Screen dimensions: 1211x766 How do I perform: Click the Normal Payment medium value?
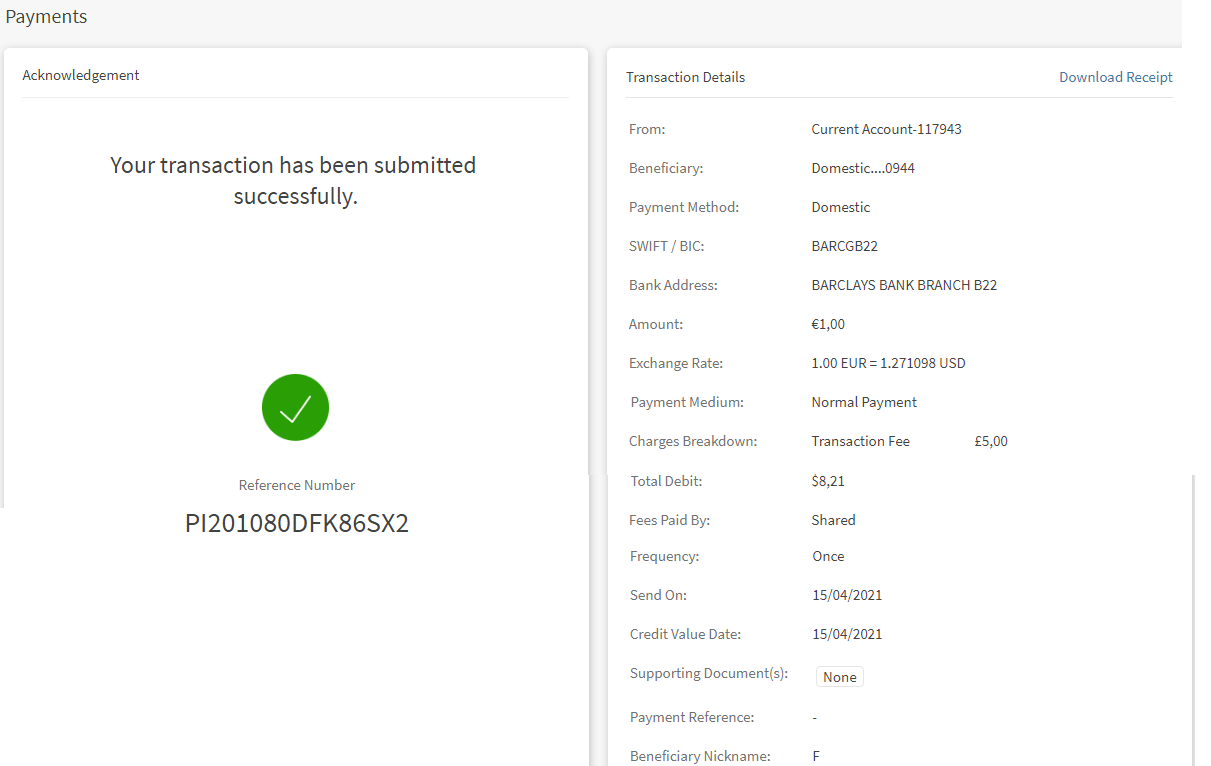[864, 402]
